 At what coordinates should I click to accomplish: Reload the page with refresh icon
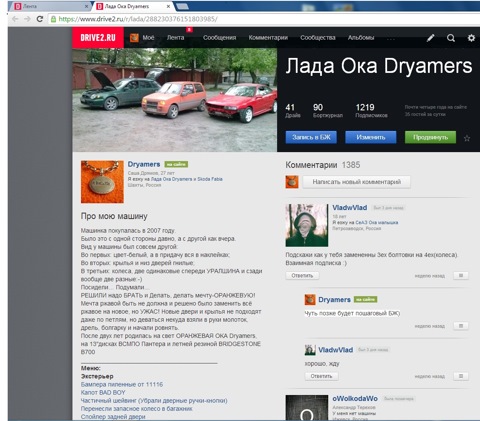tap(40, 19)
